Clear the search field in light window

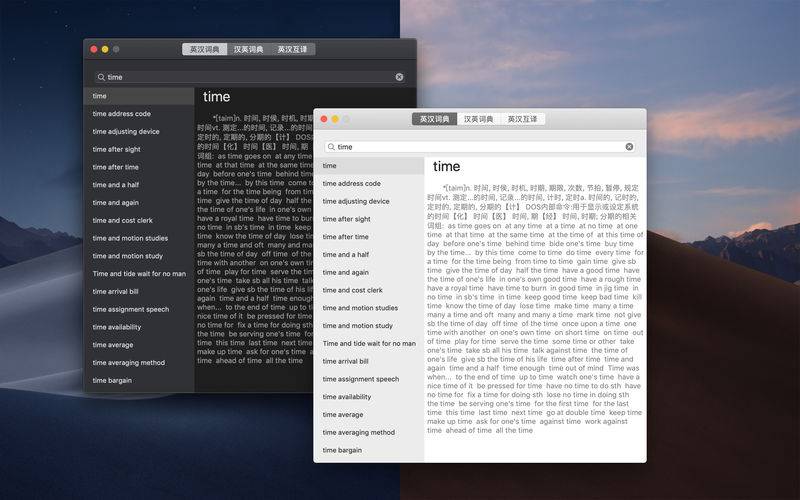[x=629, y=147]
